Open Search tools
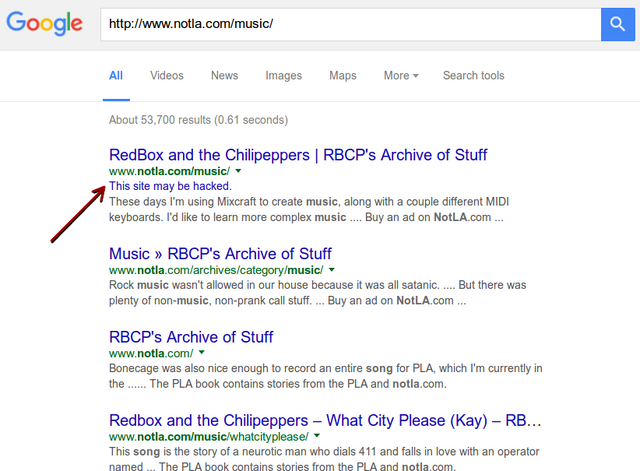Screen dimensions: 640x471 (474, 76)
